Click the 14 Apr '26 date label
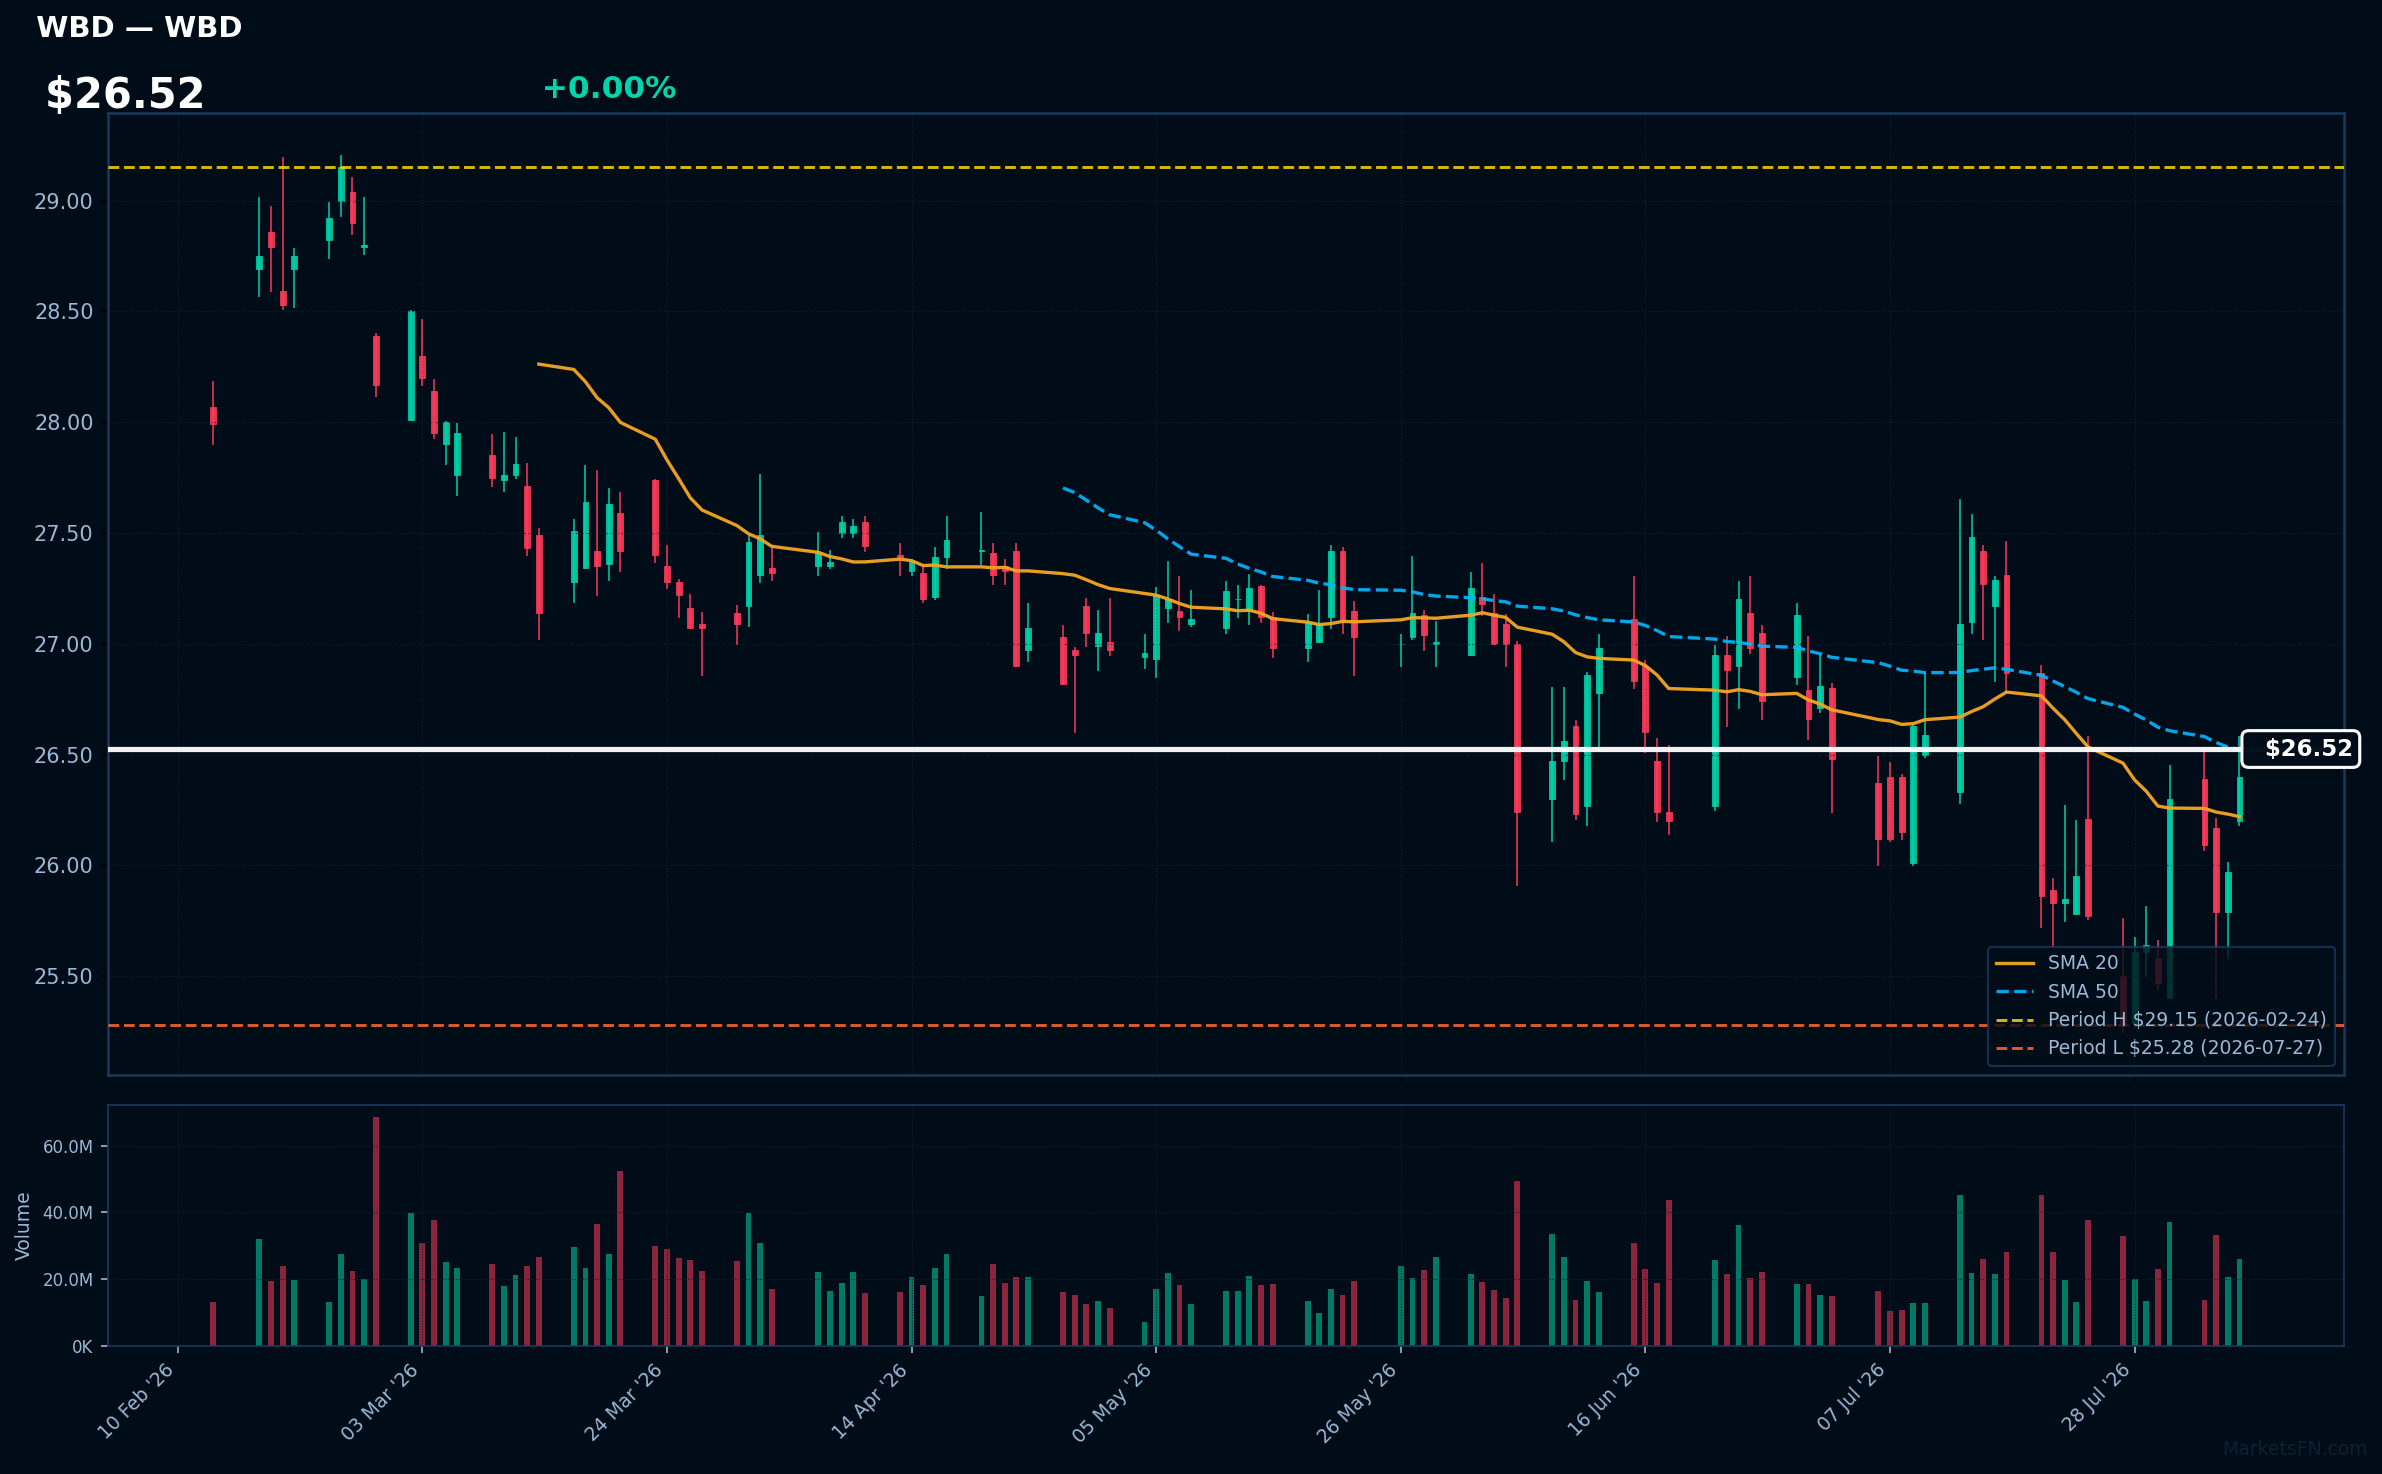This screenshot has width=2382, height=1474. [868, 1401]
